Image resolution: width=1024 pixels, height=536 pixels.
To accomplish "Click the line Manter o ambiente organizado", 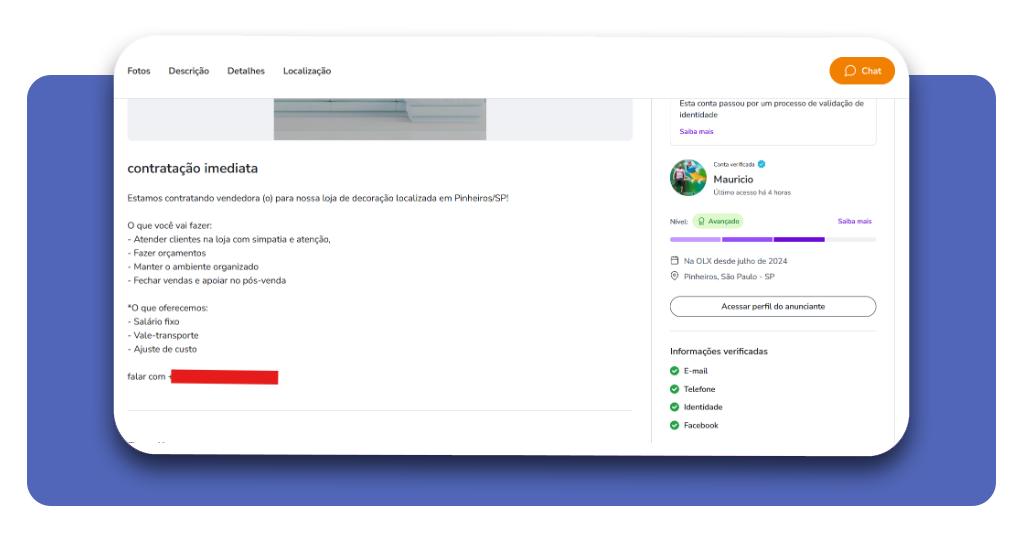I will 193,267.
